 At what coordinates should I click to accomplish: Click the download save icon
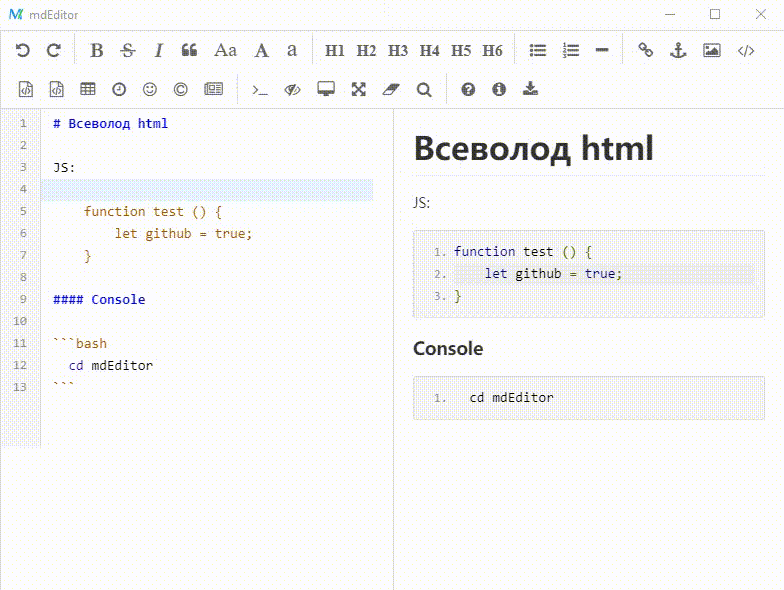tap(530, 89)
